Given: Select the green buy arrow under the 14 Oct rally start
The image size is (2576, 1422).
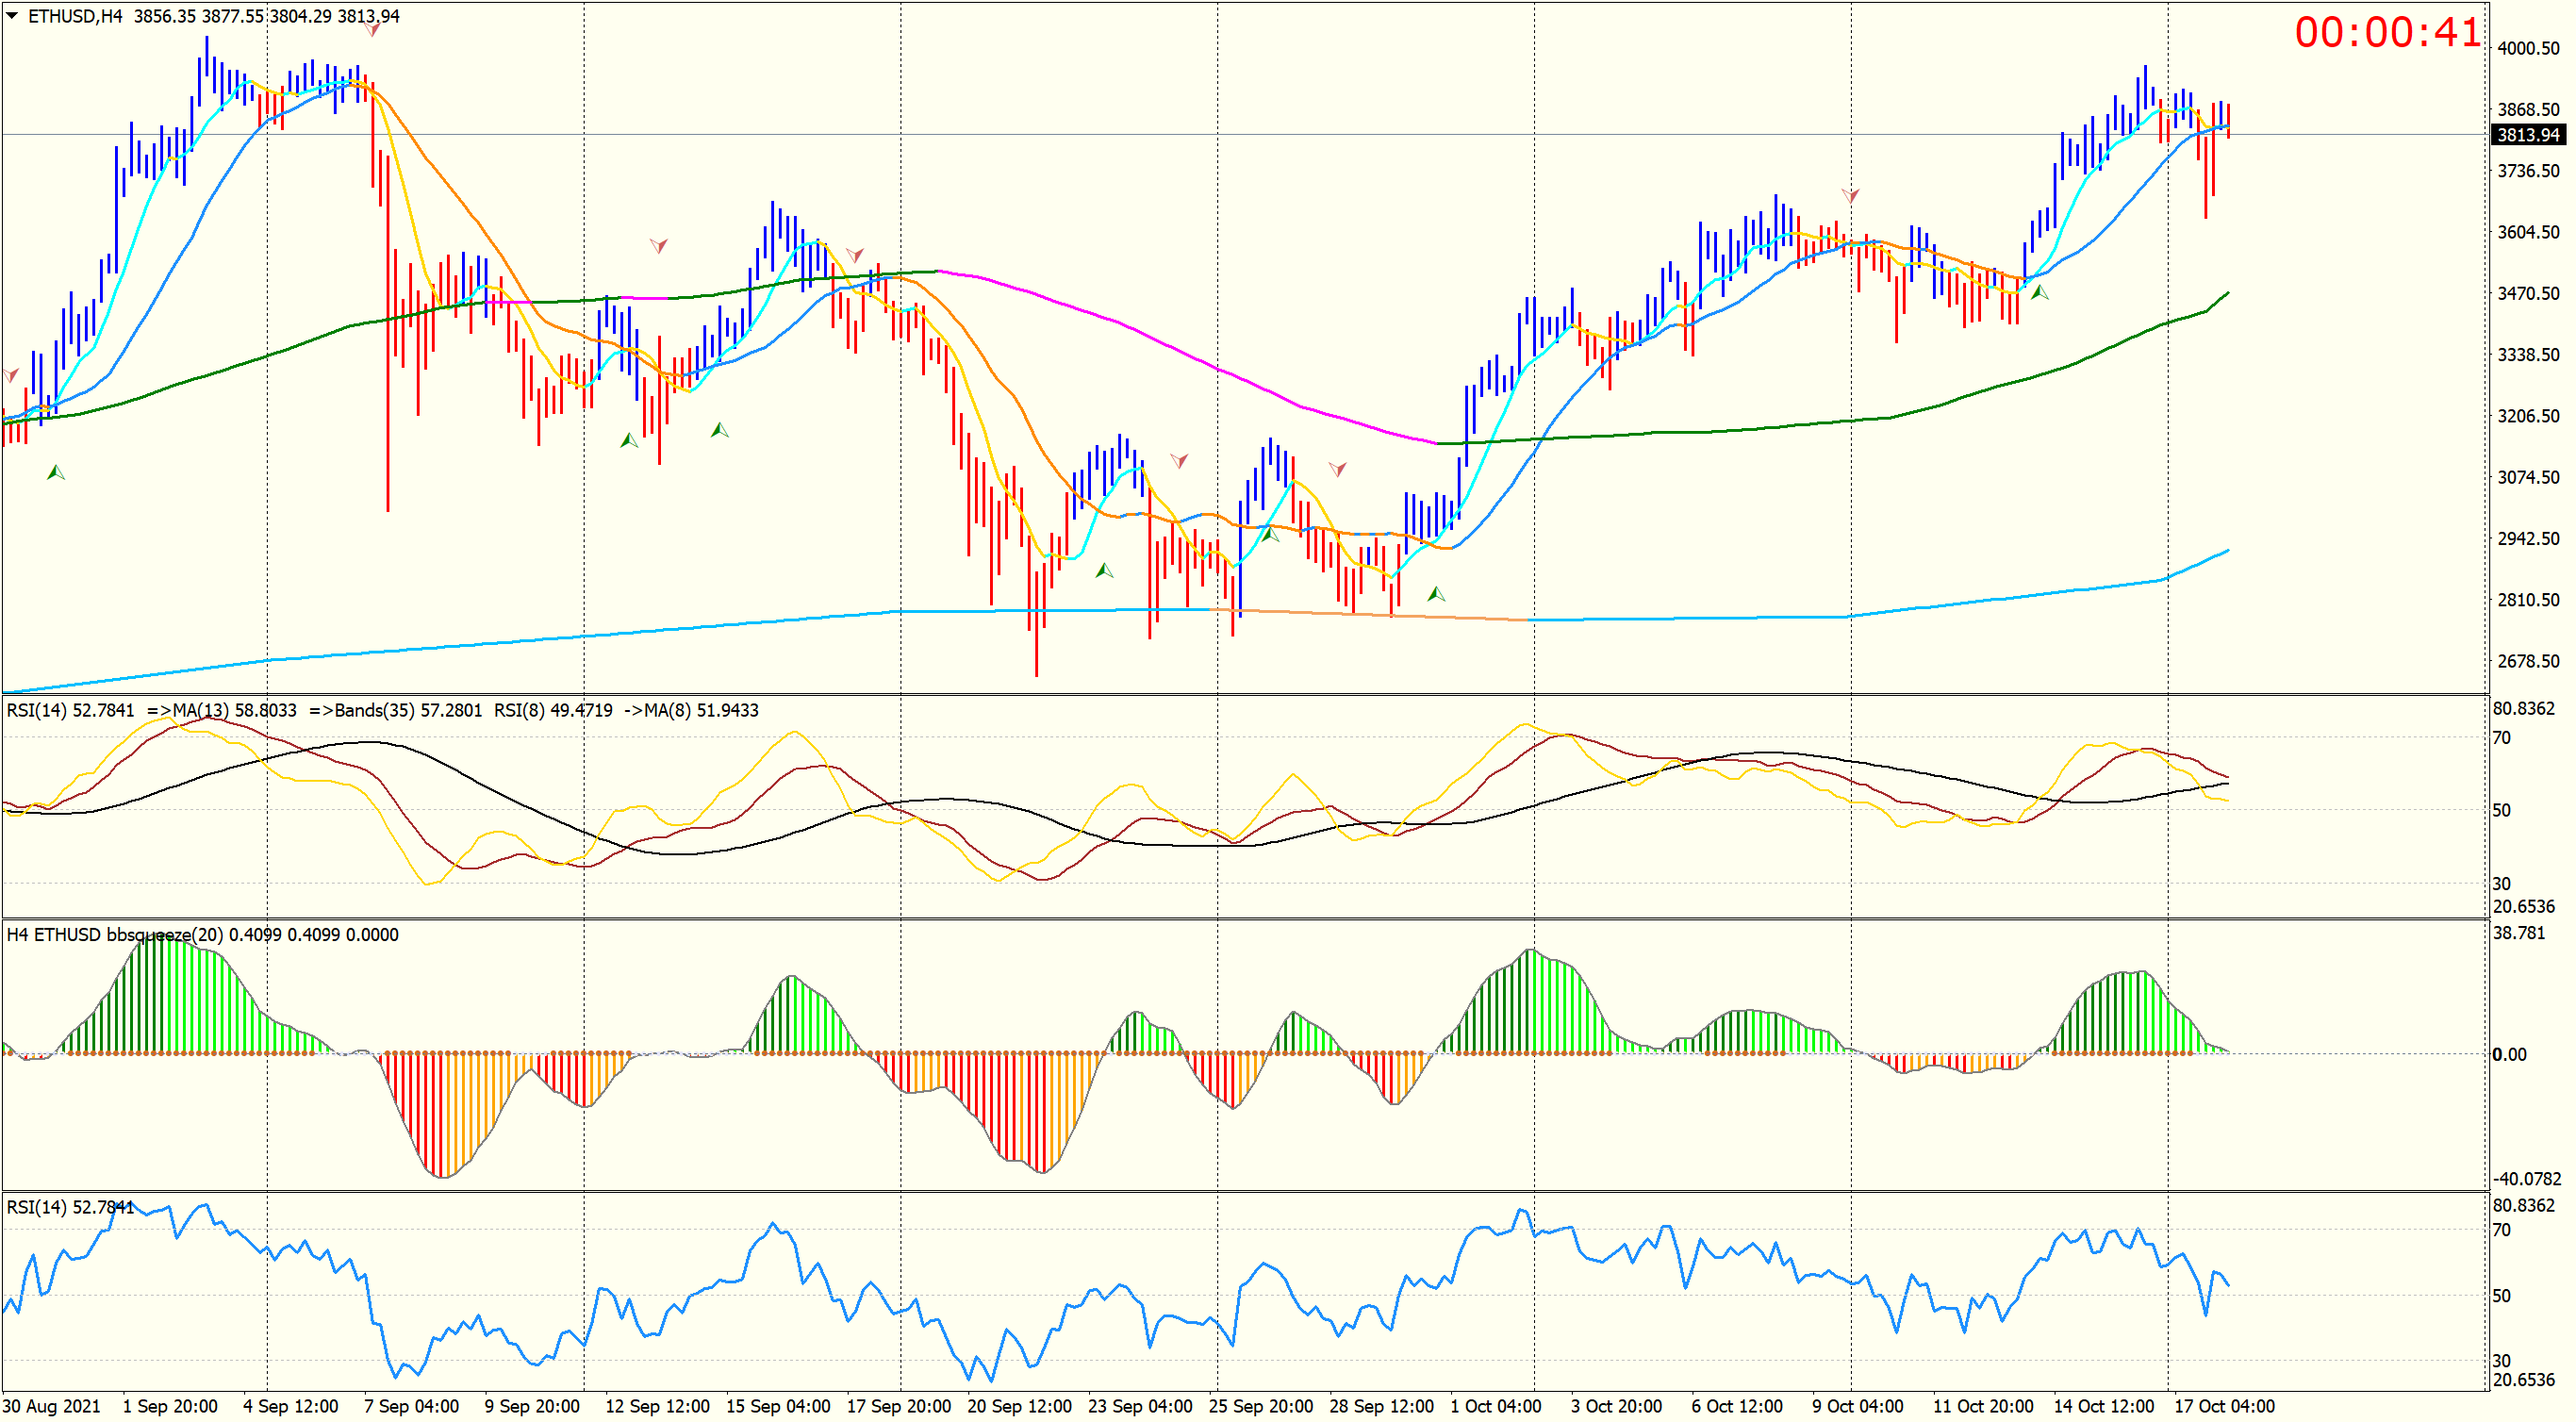Looking at the screenshot, I should pos(2040,292).
